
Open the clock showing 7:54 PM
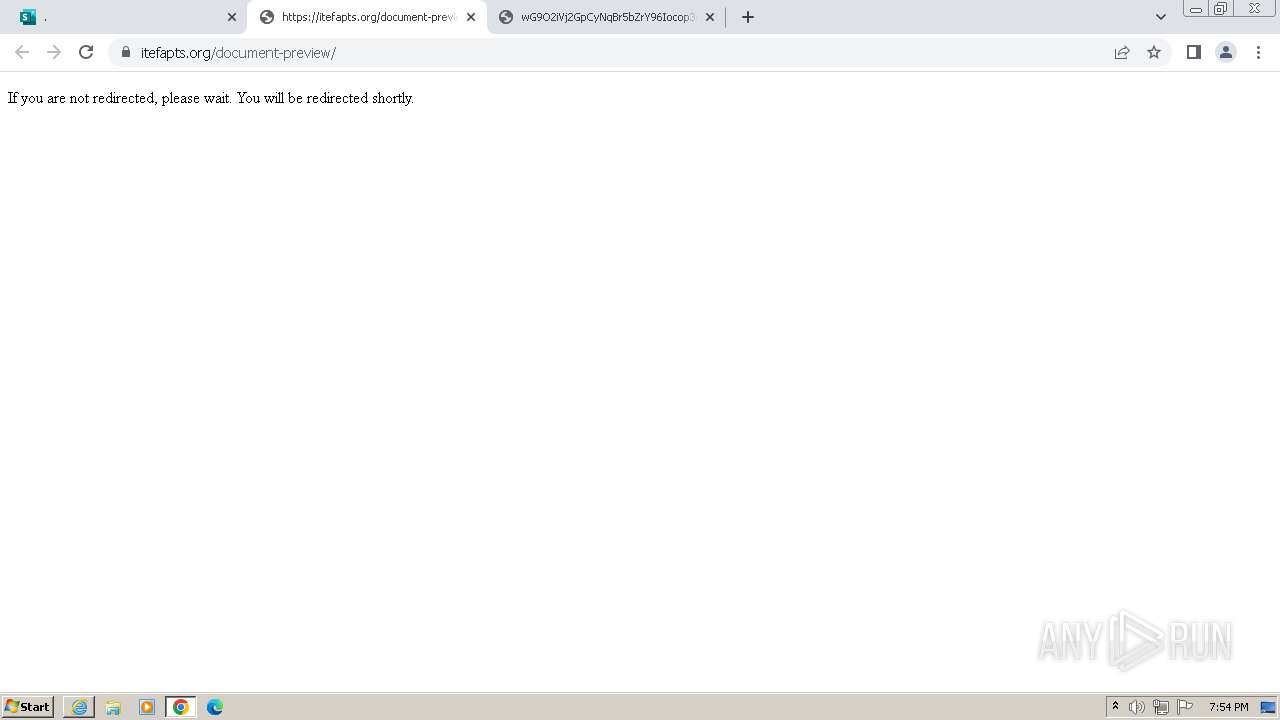(x=1228, y=707)
